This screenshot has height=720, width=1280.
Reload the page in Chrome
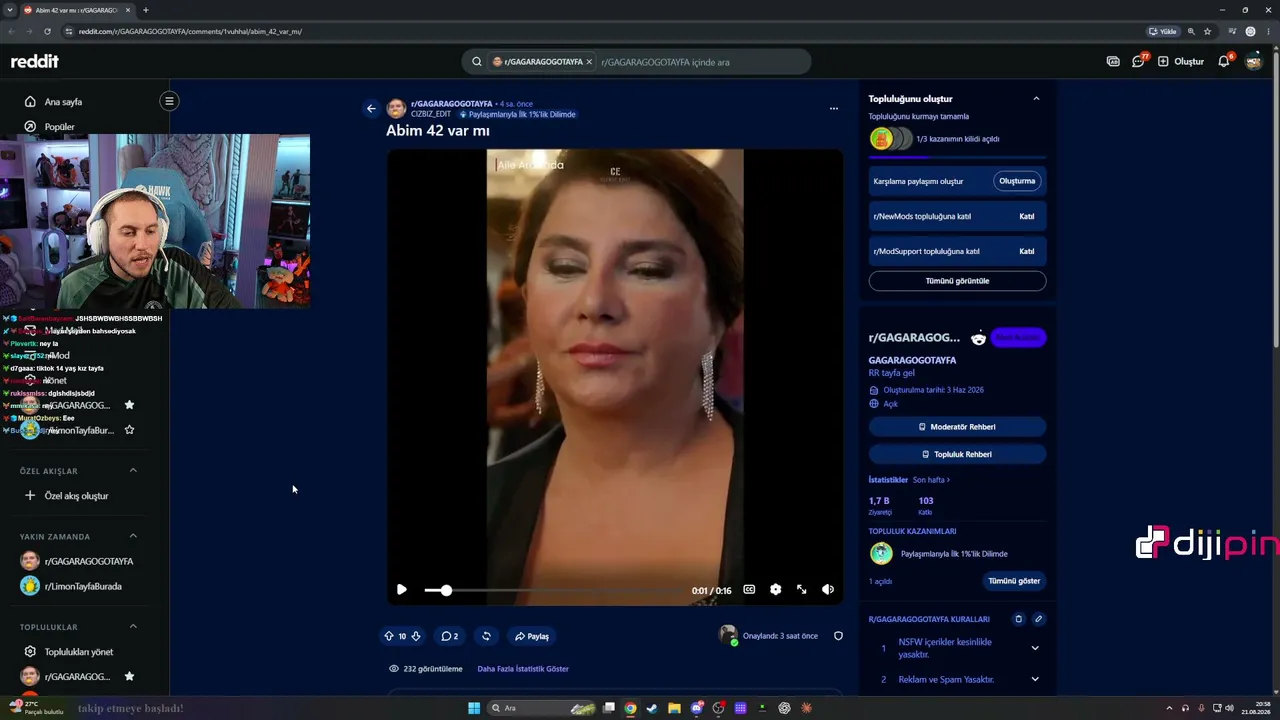coord(47,31)
